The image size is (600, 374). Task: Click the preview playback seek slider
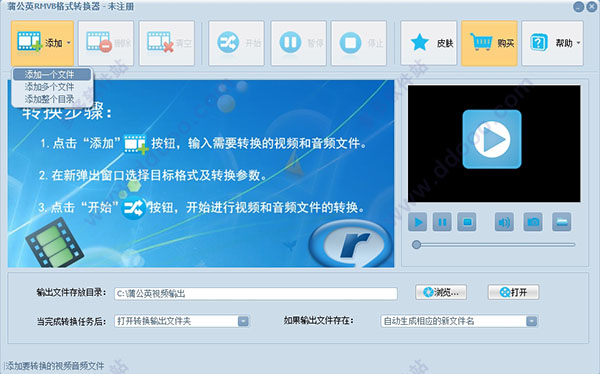pyautogui.click(x=494, y=245)
